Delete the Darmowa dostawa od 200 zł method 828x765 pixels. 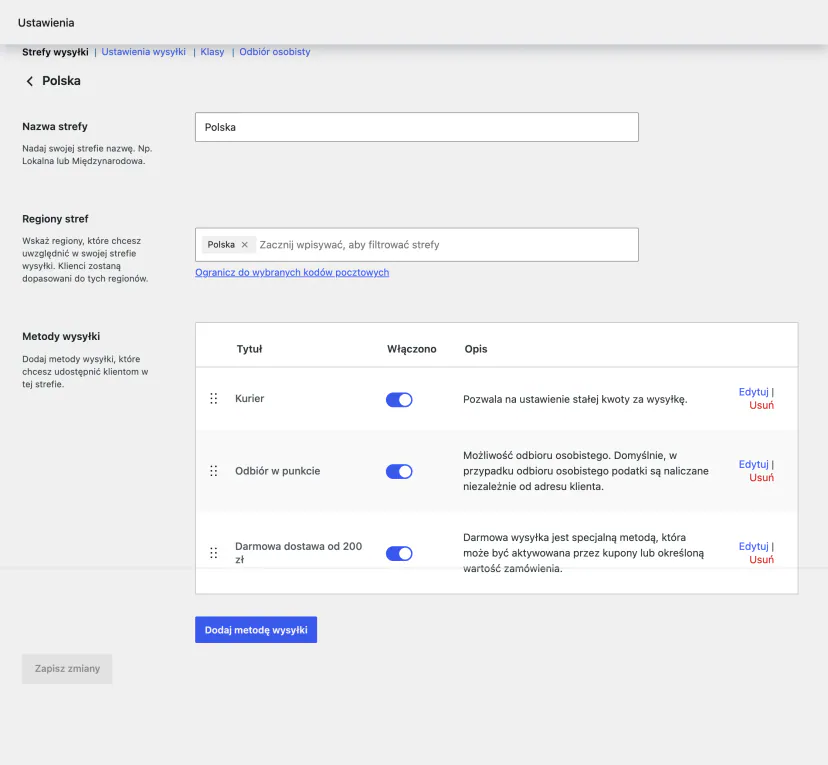761,560
